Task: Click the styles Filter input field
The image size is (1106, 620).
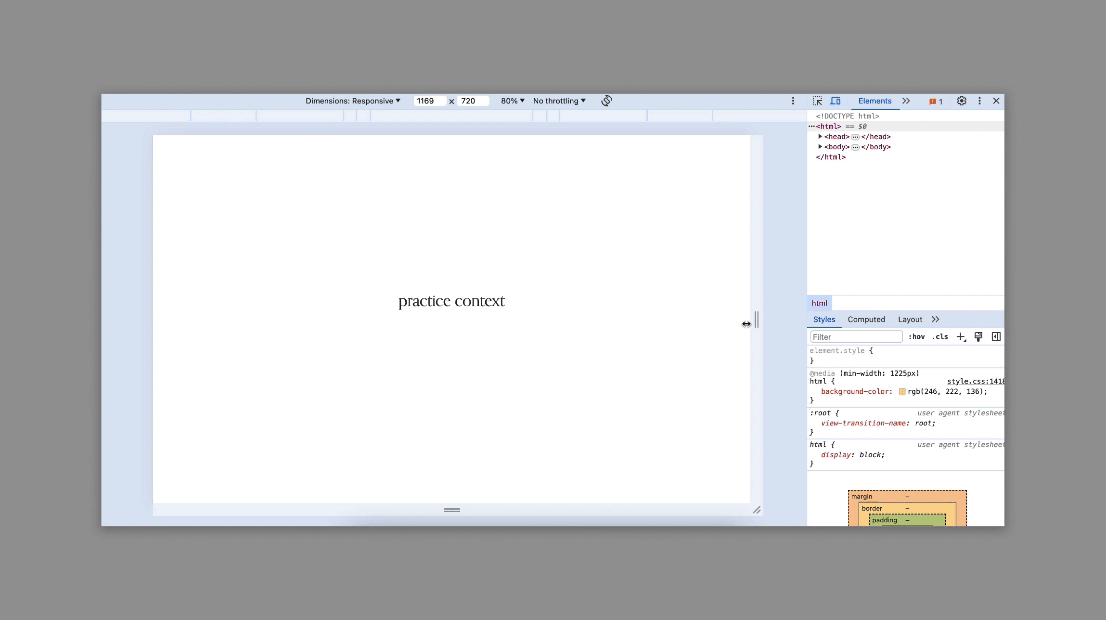Action: 856,337
